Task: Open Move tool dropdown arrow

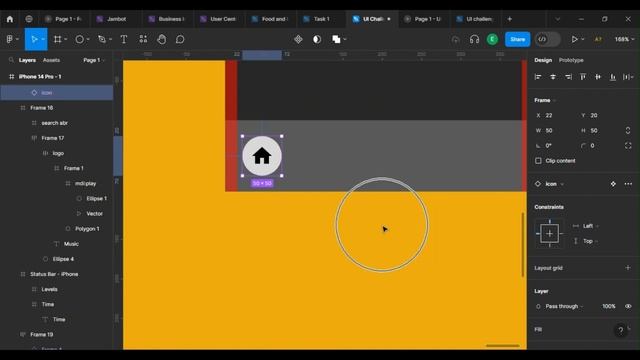Action: 43,39
